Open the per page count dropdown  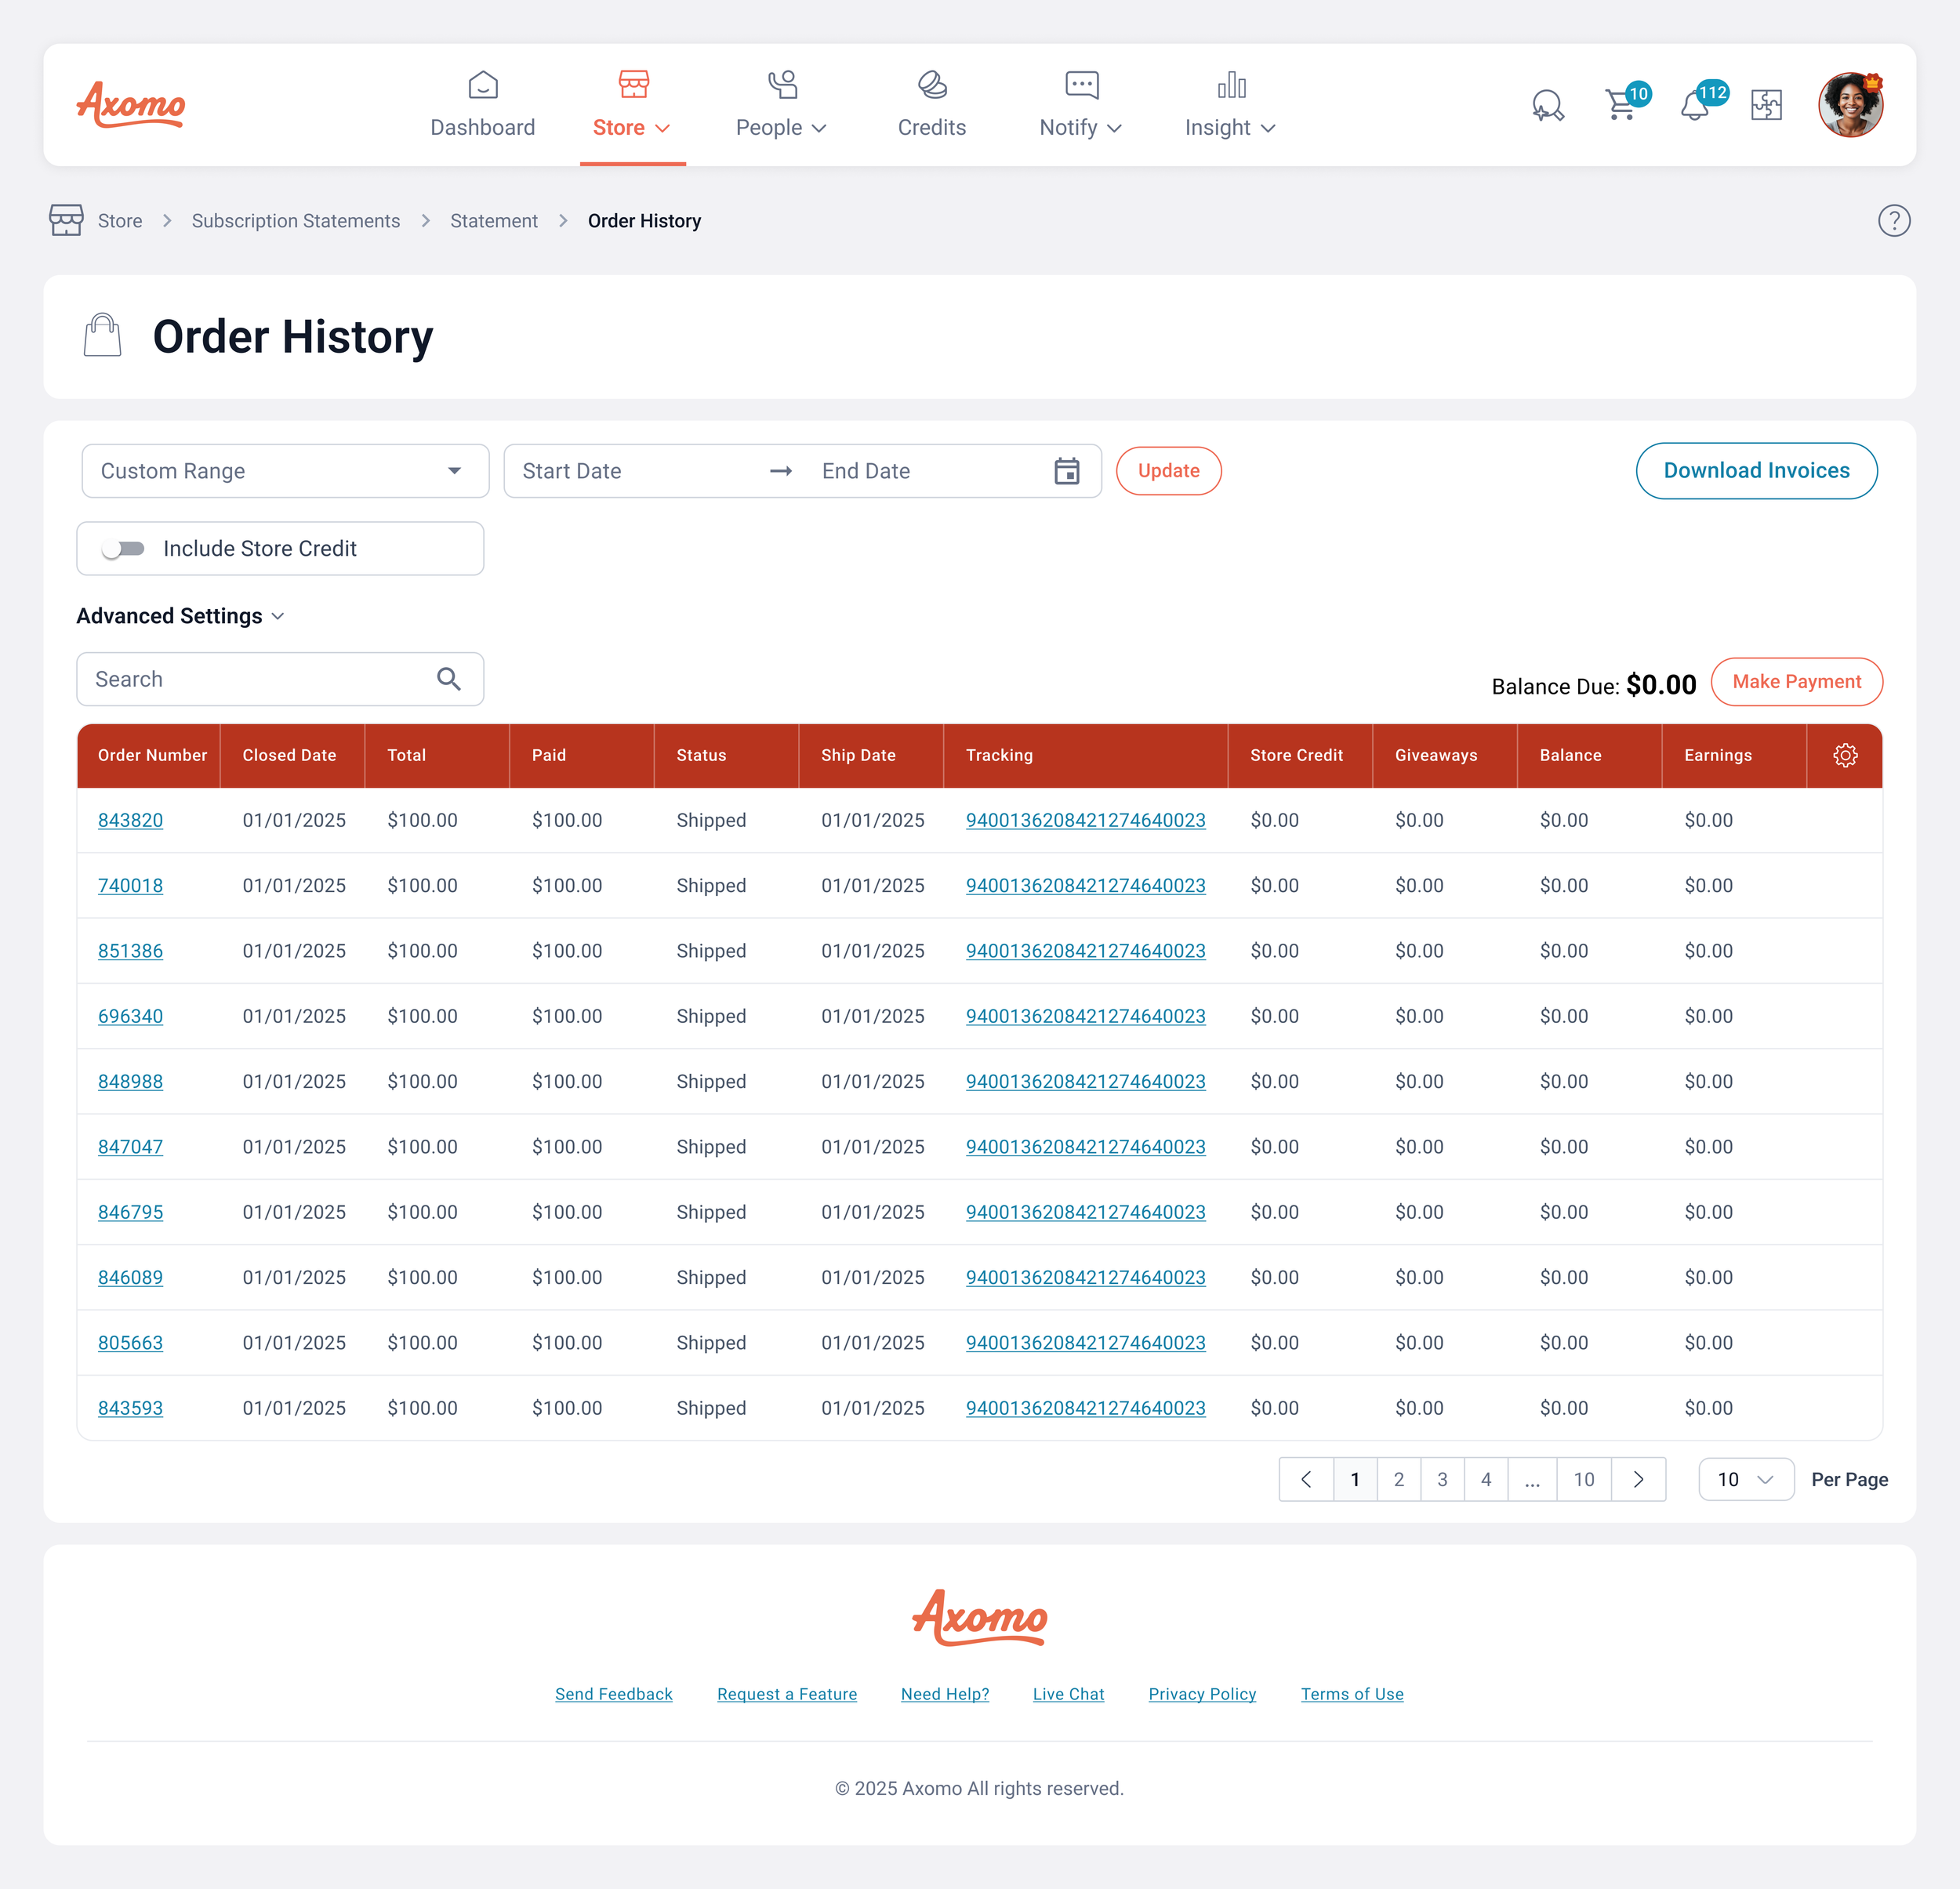(1745, 1479)
